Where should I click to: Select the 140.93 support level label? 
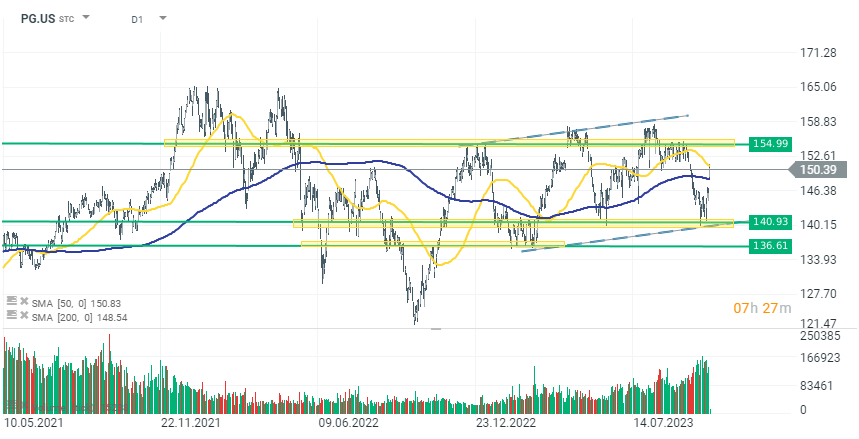tap(763, 221)
